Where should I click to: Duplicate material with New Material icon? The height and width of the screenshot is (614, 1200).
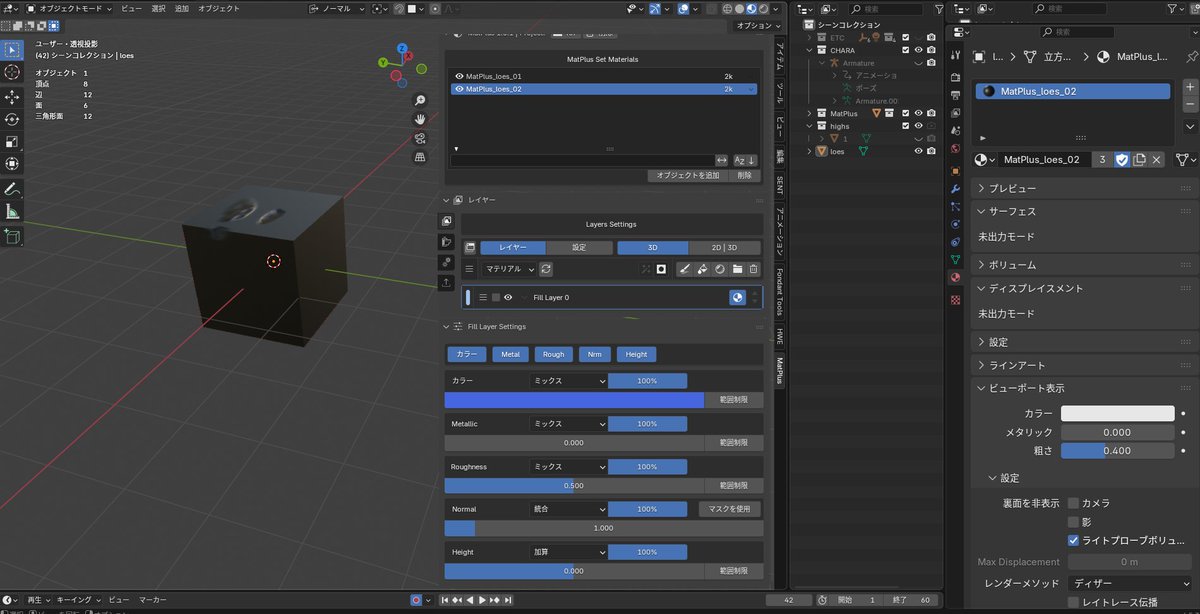coord(1139,160)
